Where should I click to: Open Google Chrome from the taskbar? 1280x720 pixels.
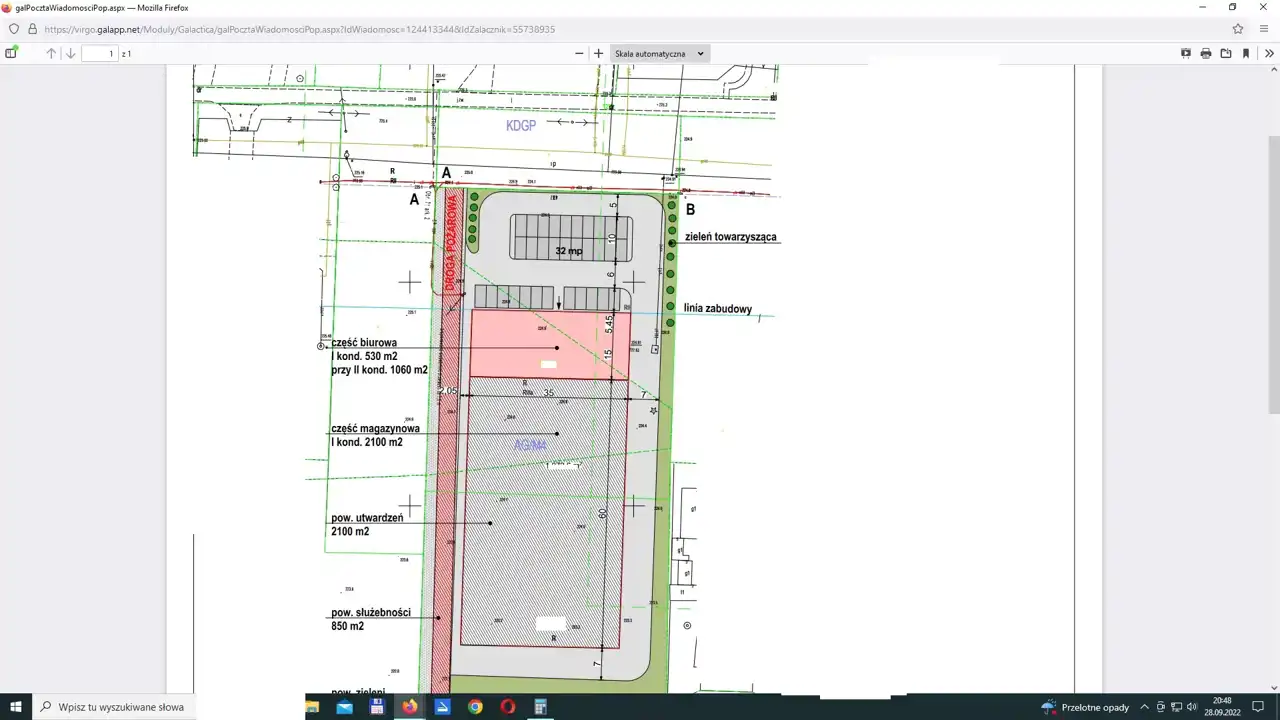[475, 707]
